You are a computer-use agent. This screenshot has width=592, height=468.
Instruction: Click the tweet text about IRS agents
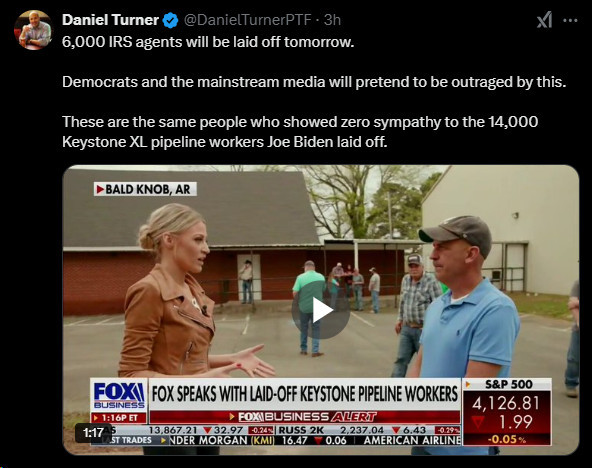pos(208,42)
